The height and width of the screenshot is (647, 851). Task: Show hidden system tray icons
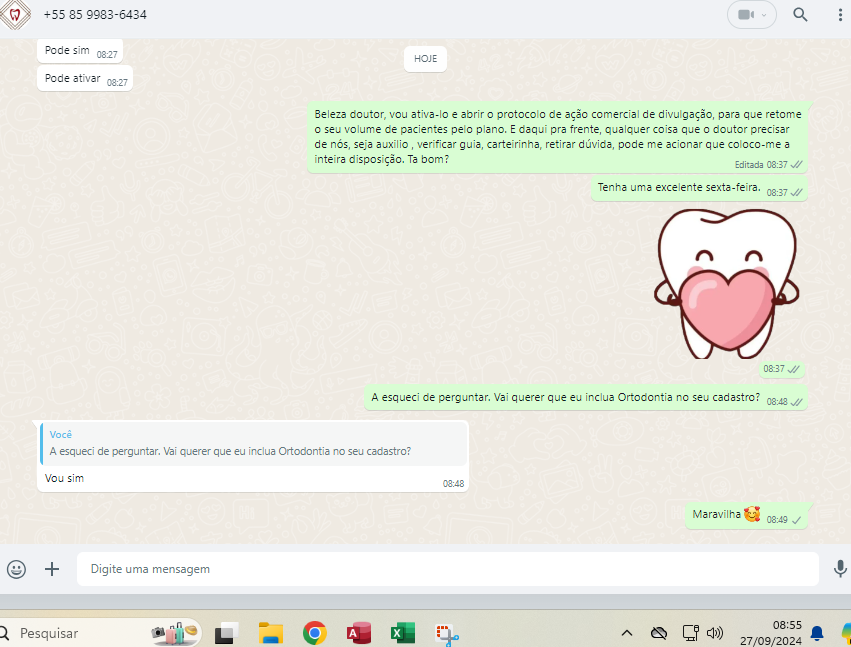tap(627, 633)
